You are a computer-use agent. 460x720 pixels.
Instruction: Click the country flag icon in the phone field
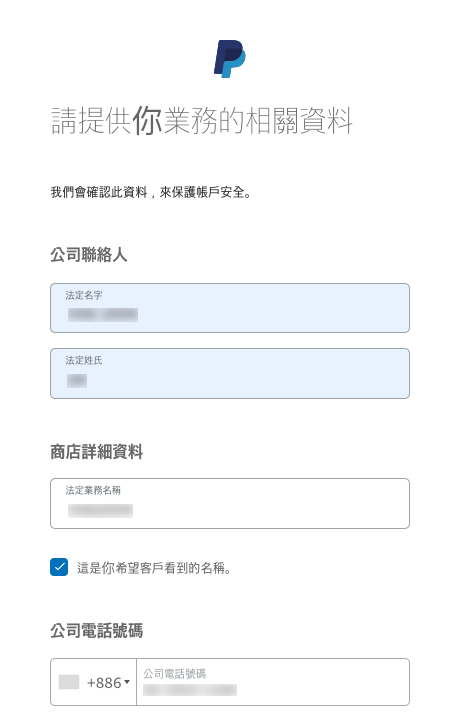pyautogui.click(x=69, y=682)
